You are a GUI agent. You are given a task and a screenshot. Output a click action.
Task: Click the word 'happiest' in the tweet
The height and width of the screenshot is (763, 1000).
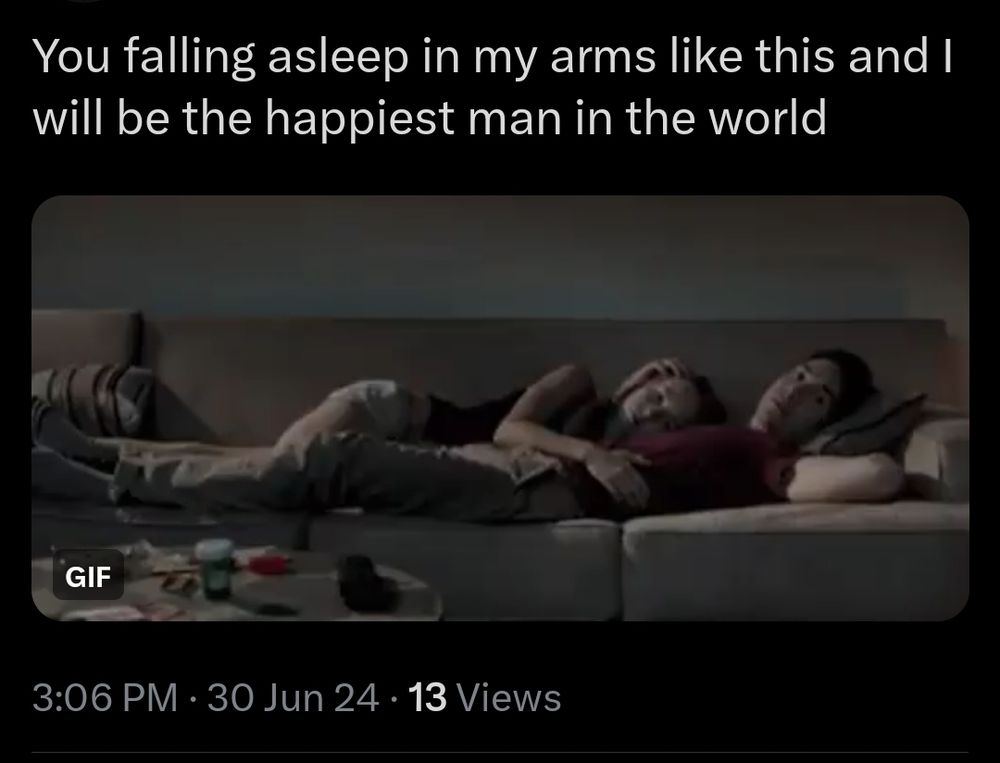coord(359,119)
